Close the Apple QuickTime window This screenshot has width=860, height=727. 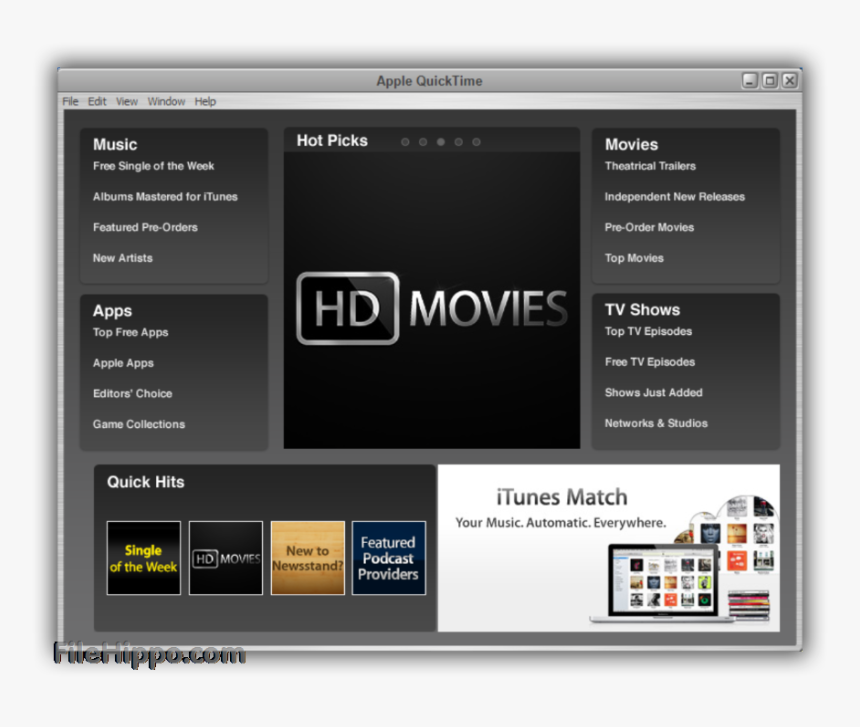click(x=790, y=81)
